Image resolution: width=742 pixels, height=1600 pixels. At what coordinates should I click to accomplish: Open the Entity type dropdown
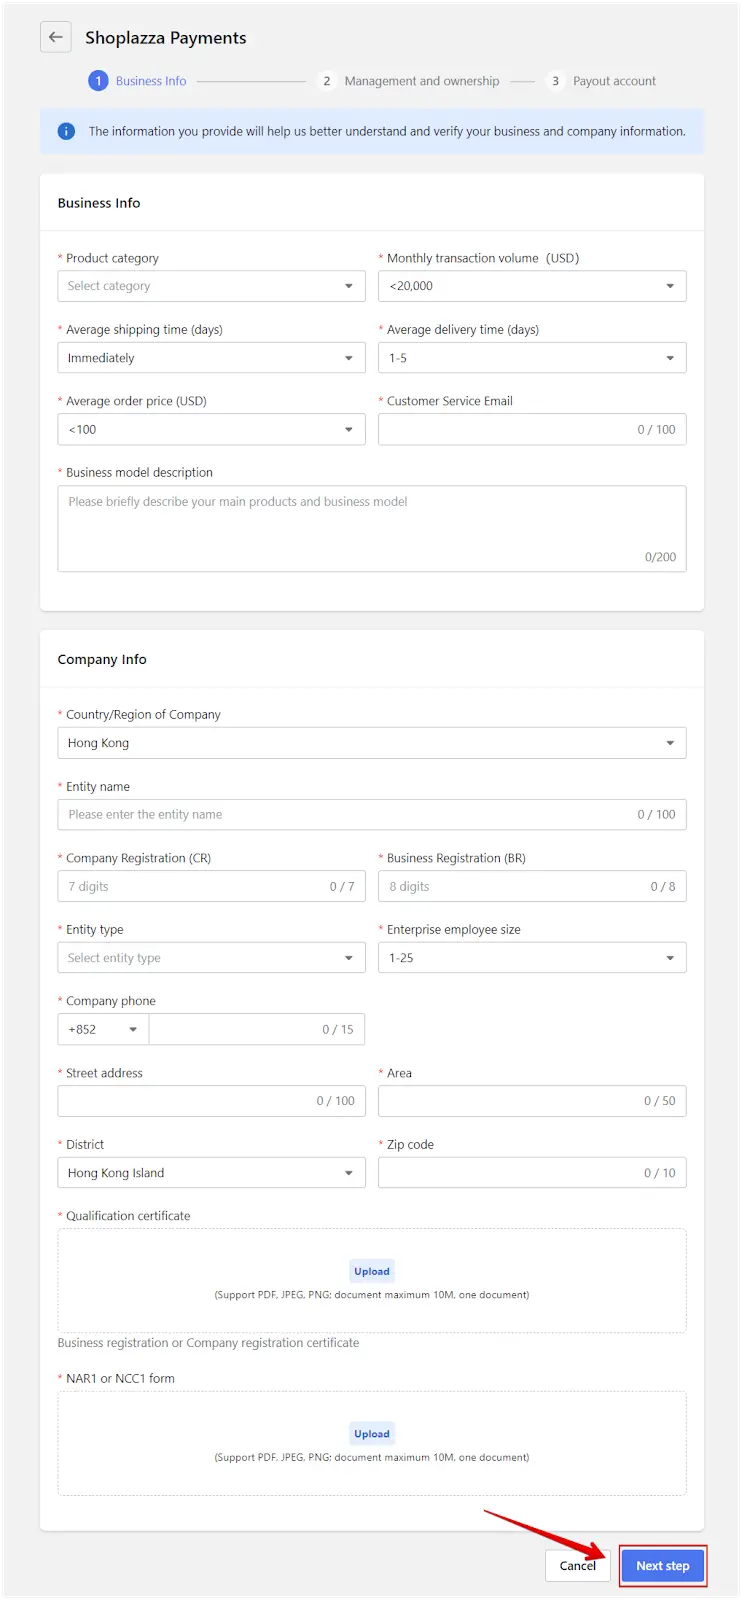coord(211,958)
